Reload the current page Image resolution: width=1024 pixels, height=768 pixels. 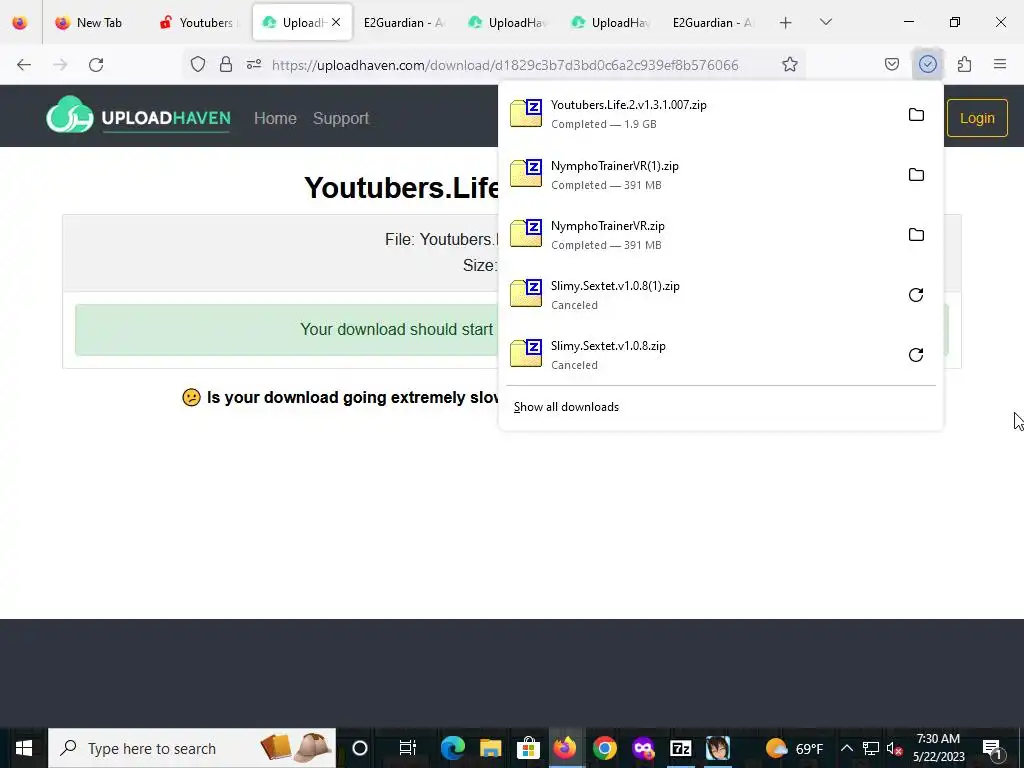coord(96,64)
